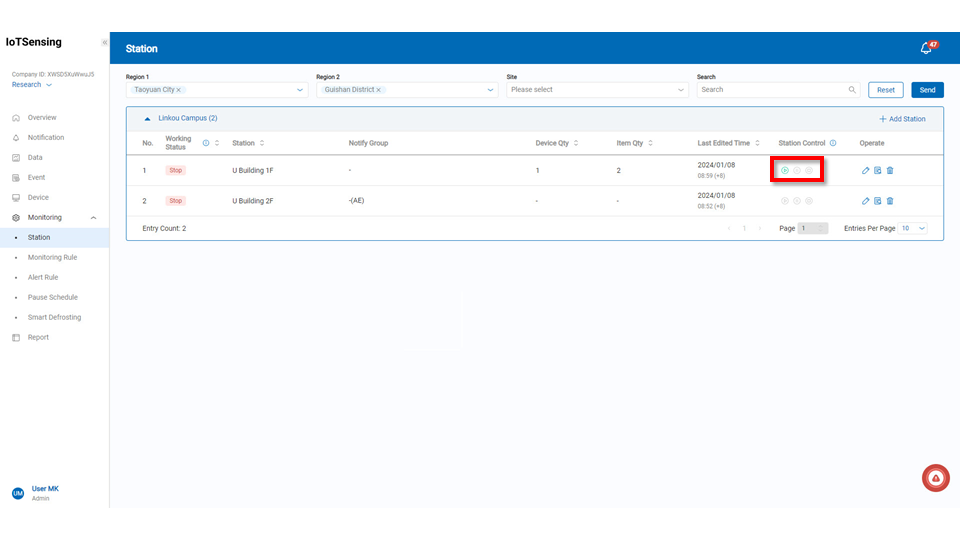The image size is (960, 540).
Task: Open the Entries Per Page dropdown
Action: coord(913,228)
